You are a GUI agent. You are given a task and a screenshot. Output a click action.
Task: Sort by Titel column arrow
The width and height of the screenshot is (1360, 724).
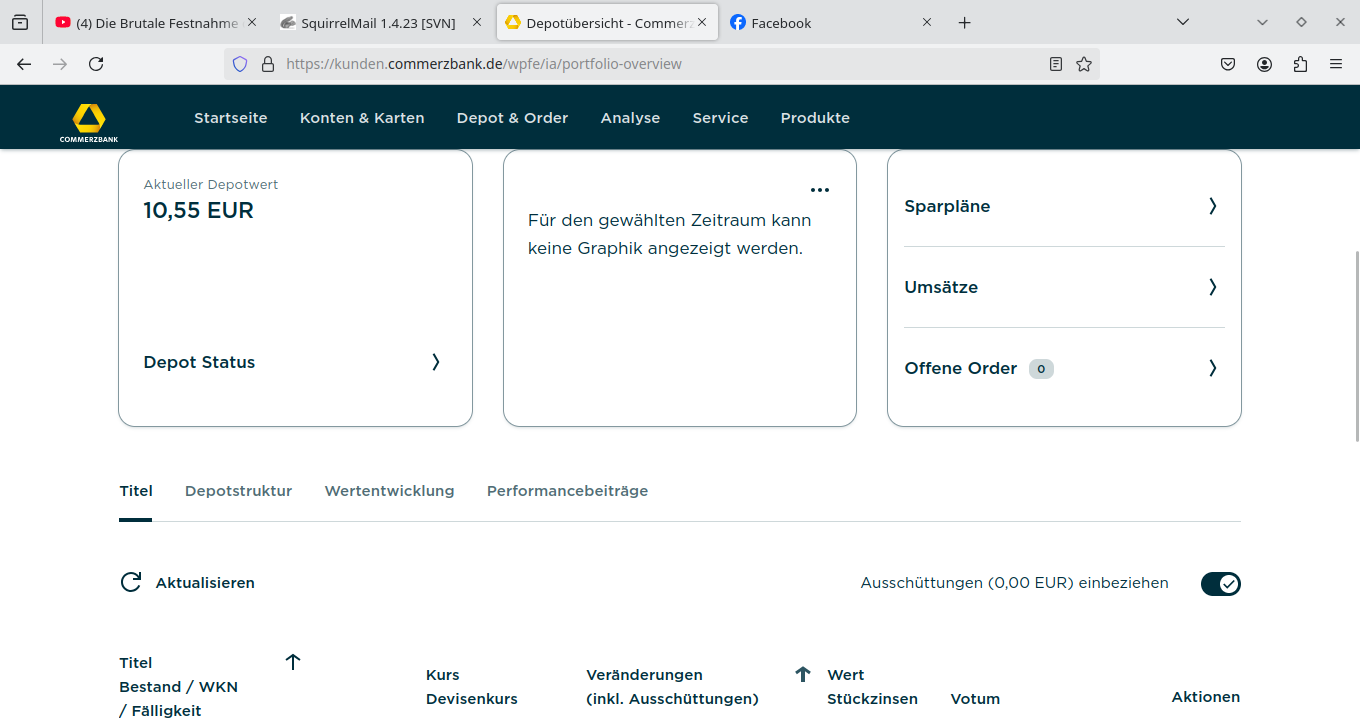(293, 662)
